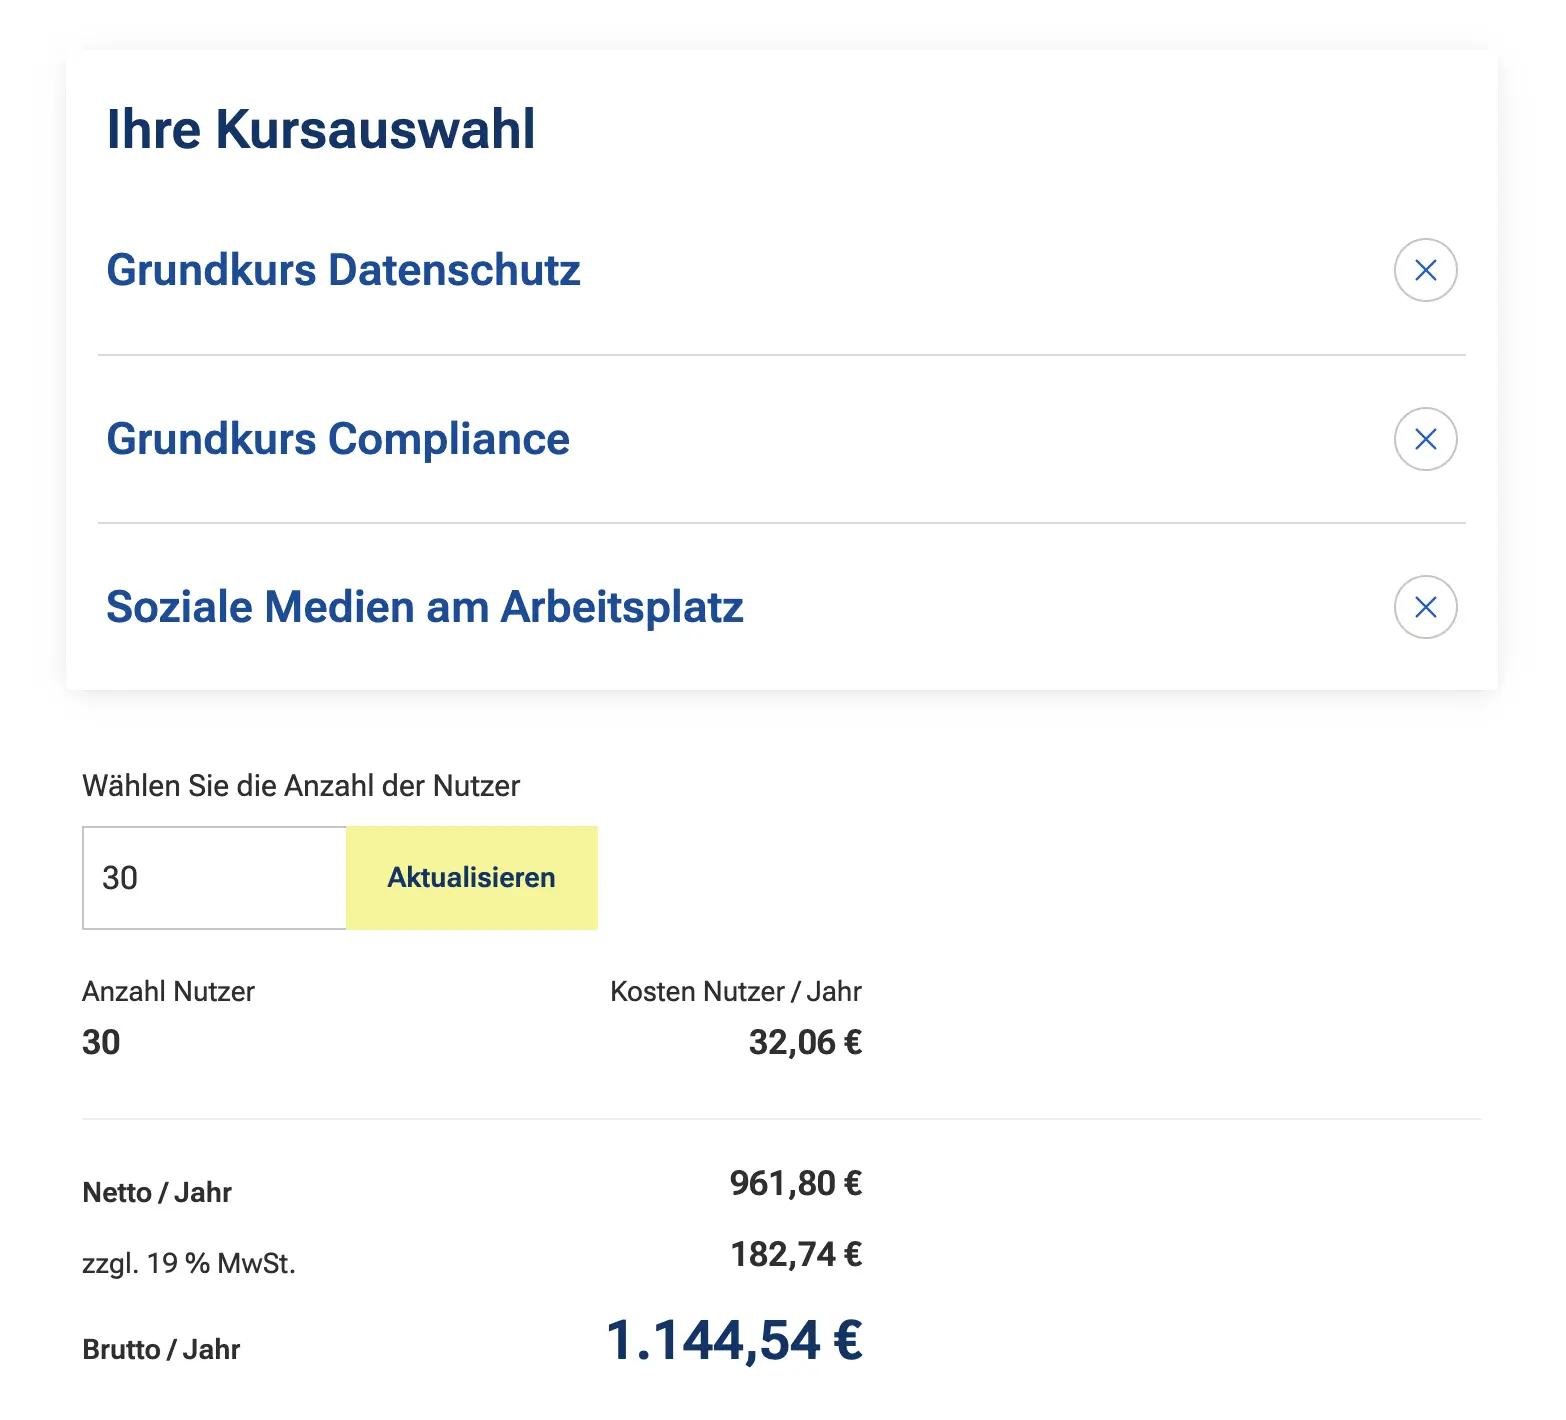
Task: Select the bold 30 under Anzahl Nutzer
Action: pyautogui.click(x=101, y=1042)
